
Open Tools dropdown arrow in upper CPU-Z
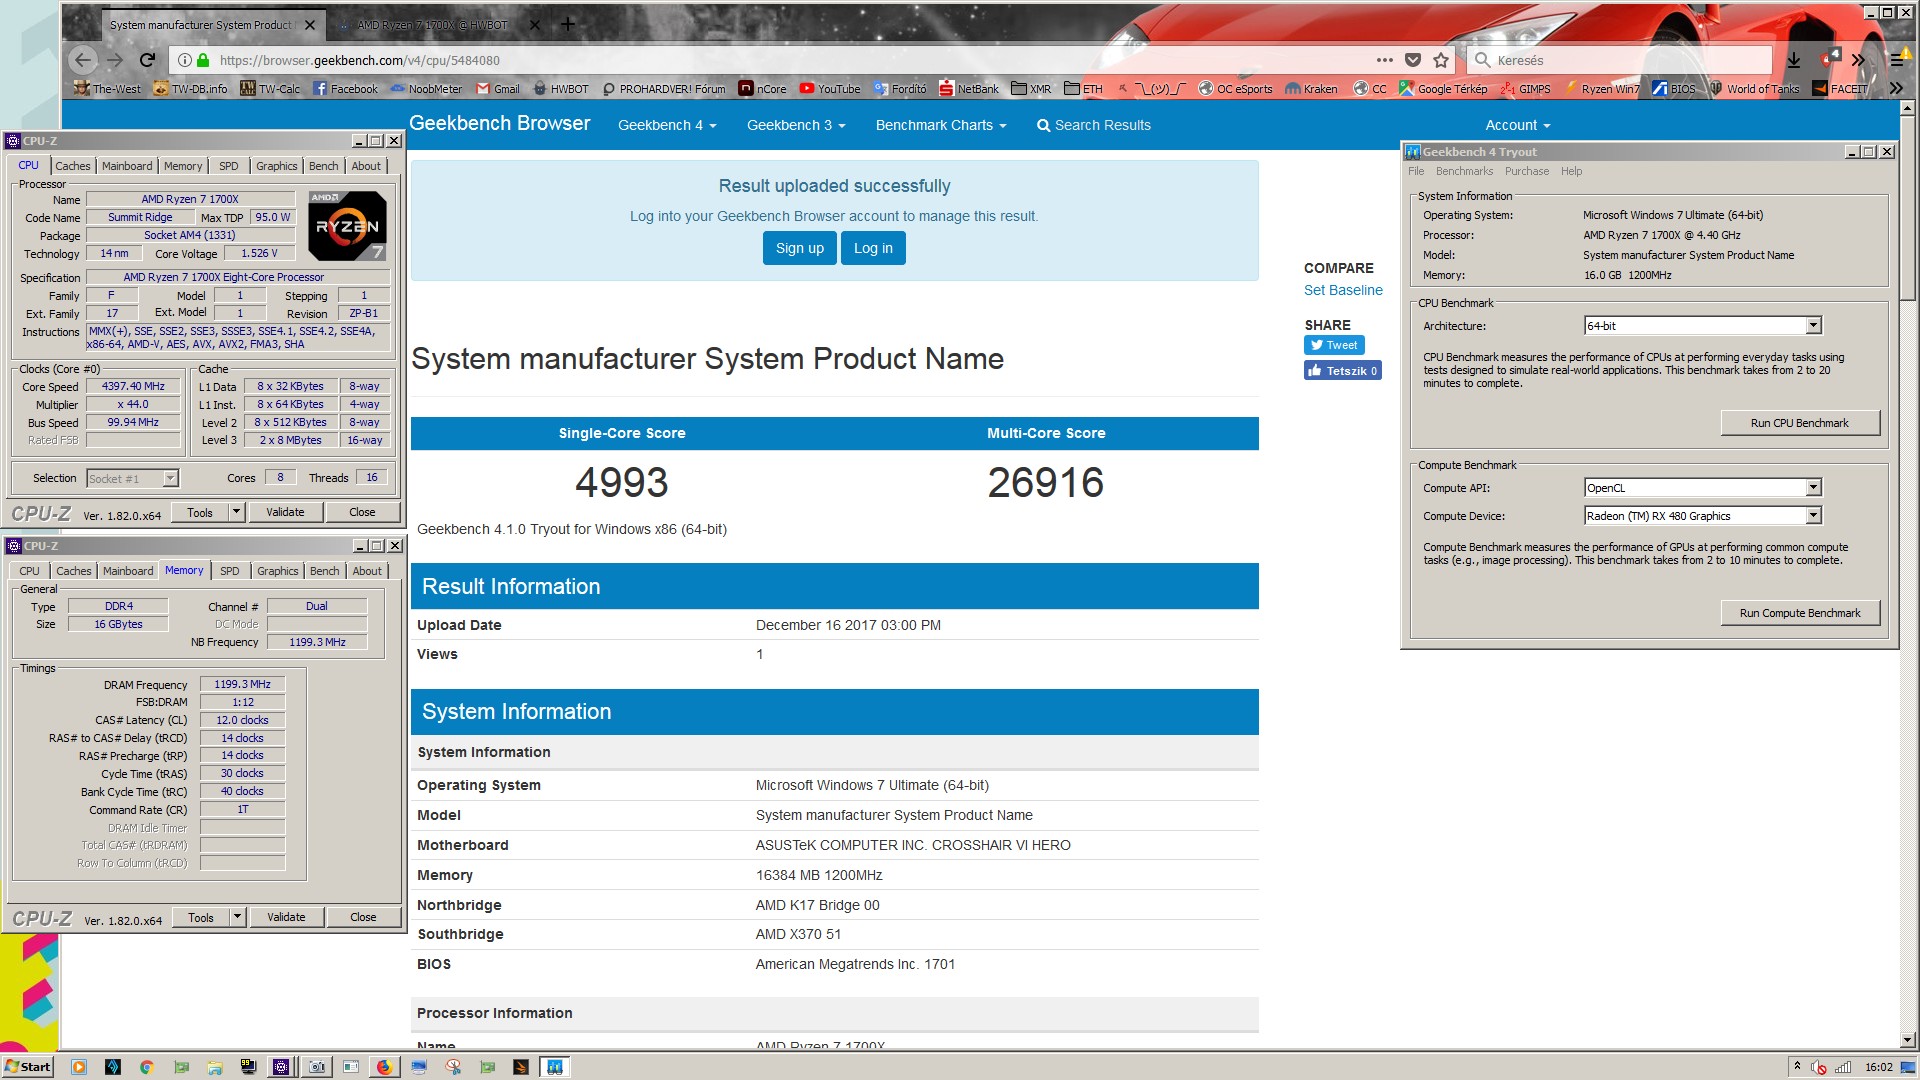pyautogui.click(x=236, y=512)
